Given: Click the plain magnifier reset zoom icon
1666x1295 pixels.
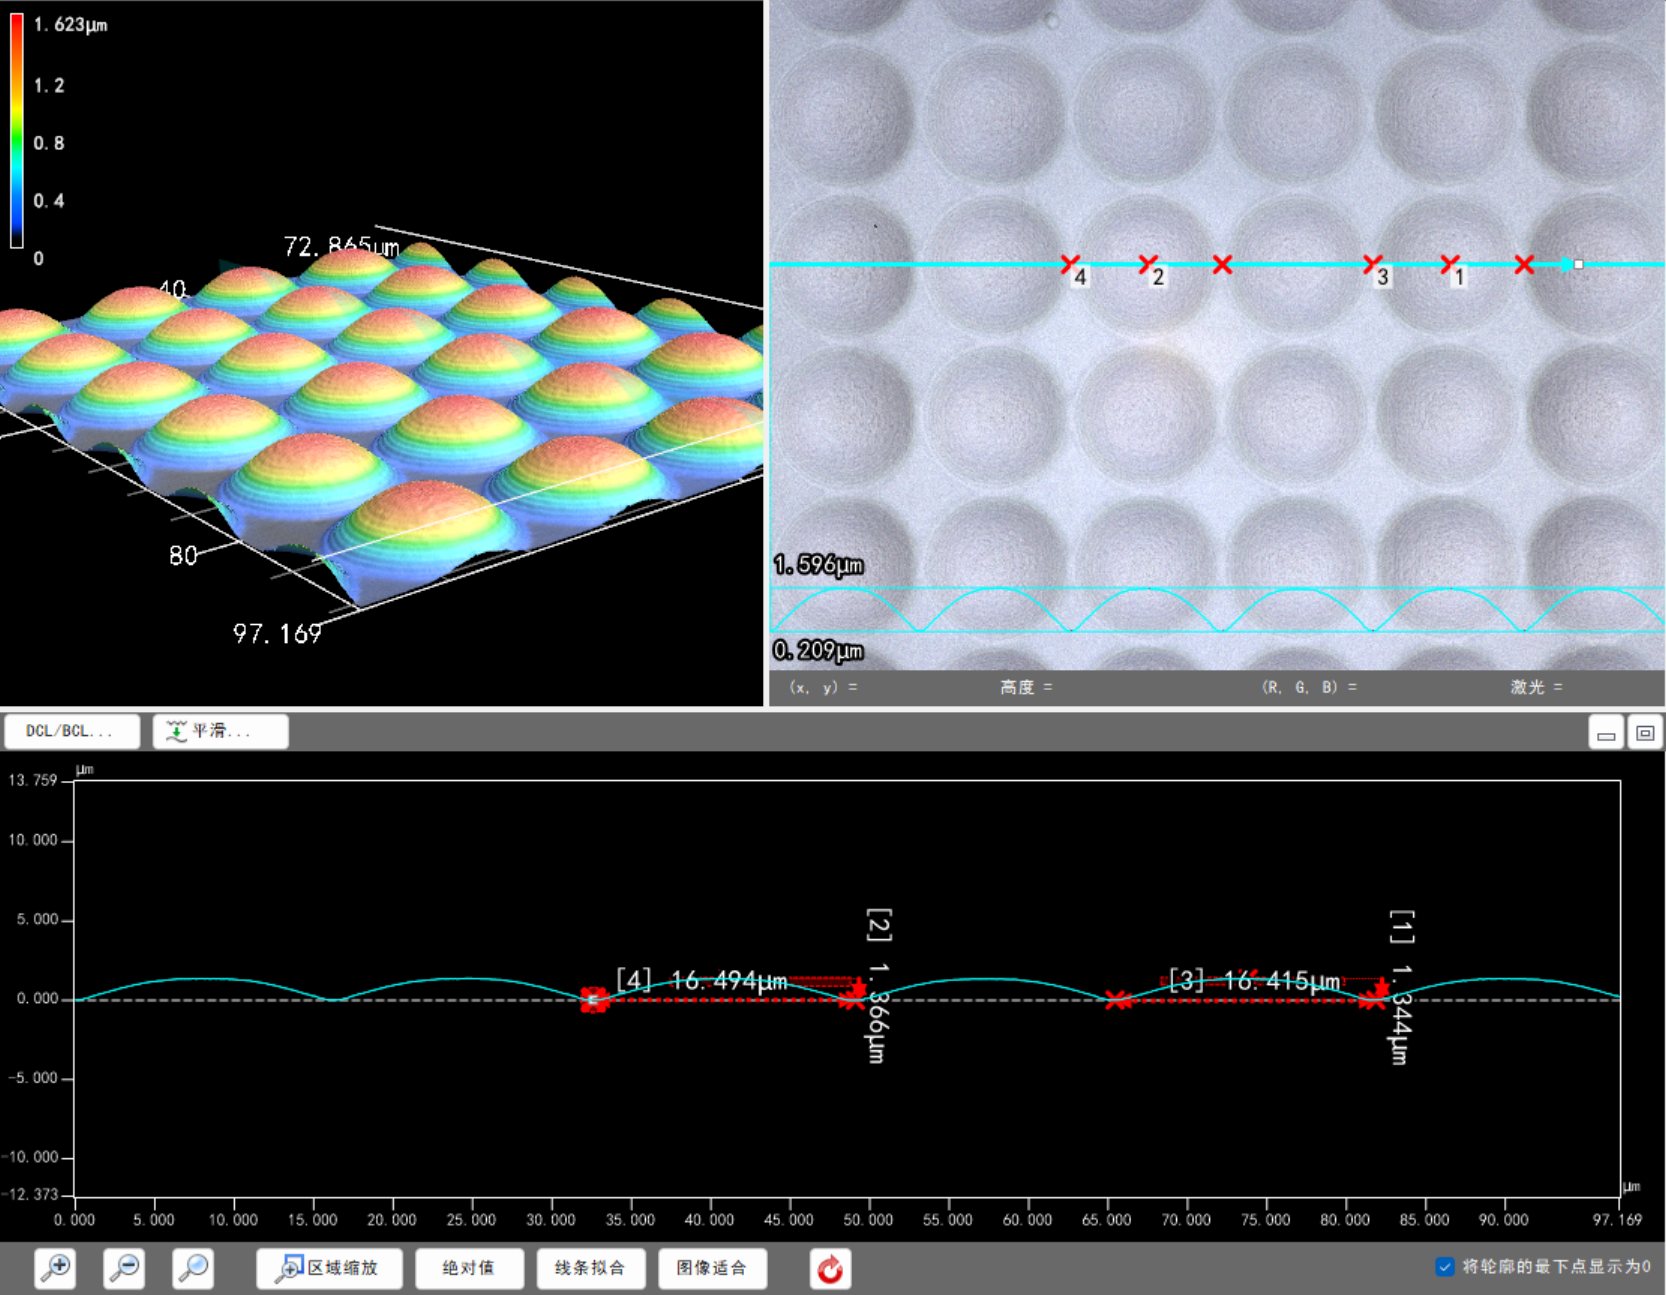Looking at the screenshot, I should click(x=193, y=1268).
